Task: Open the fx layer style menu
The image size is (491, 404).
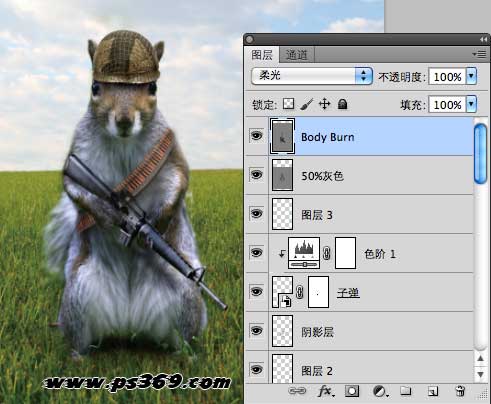Action: [x=326, y=391]
